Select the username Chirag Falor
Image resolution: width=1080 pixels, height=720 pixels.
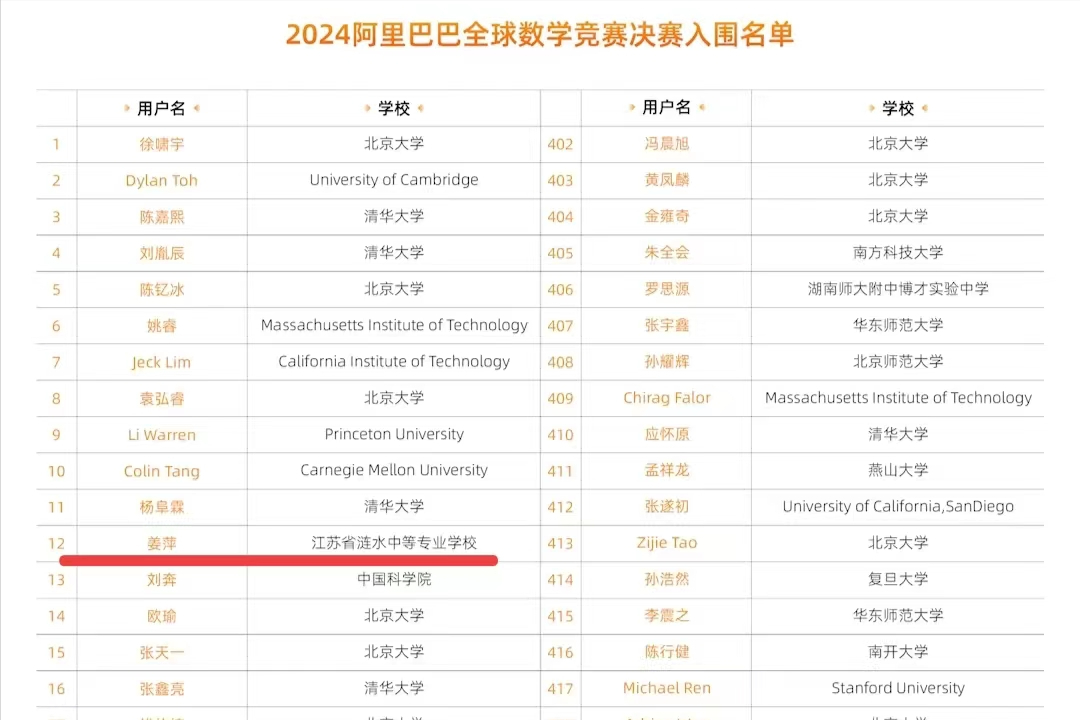tap(666, 398)
